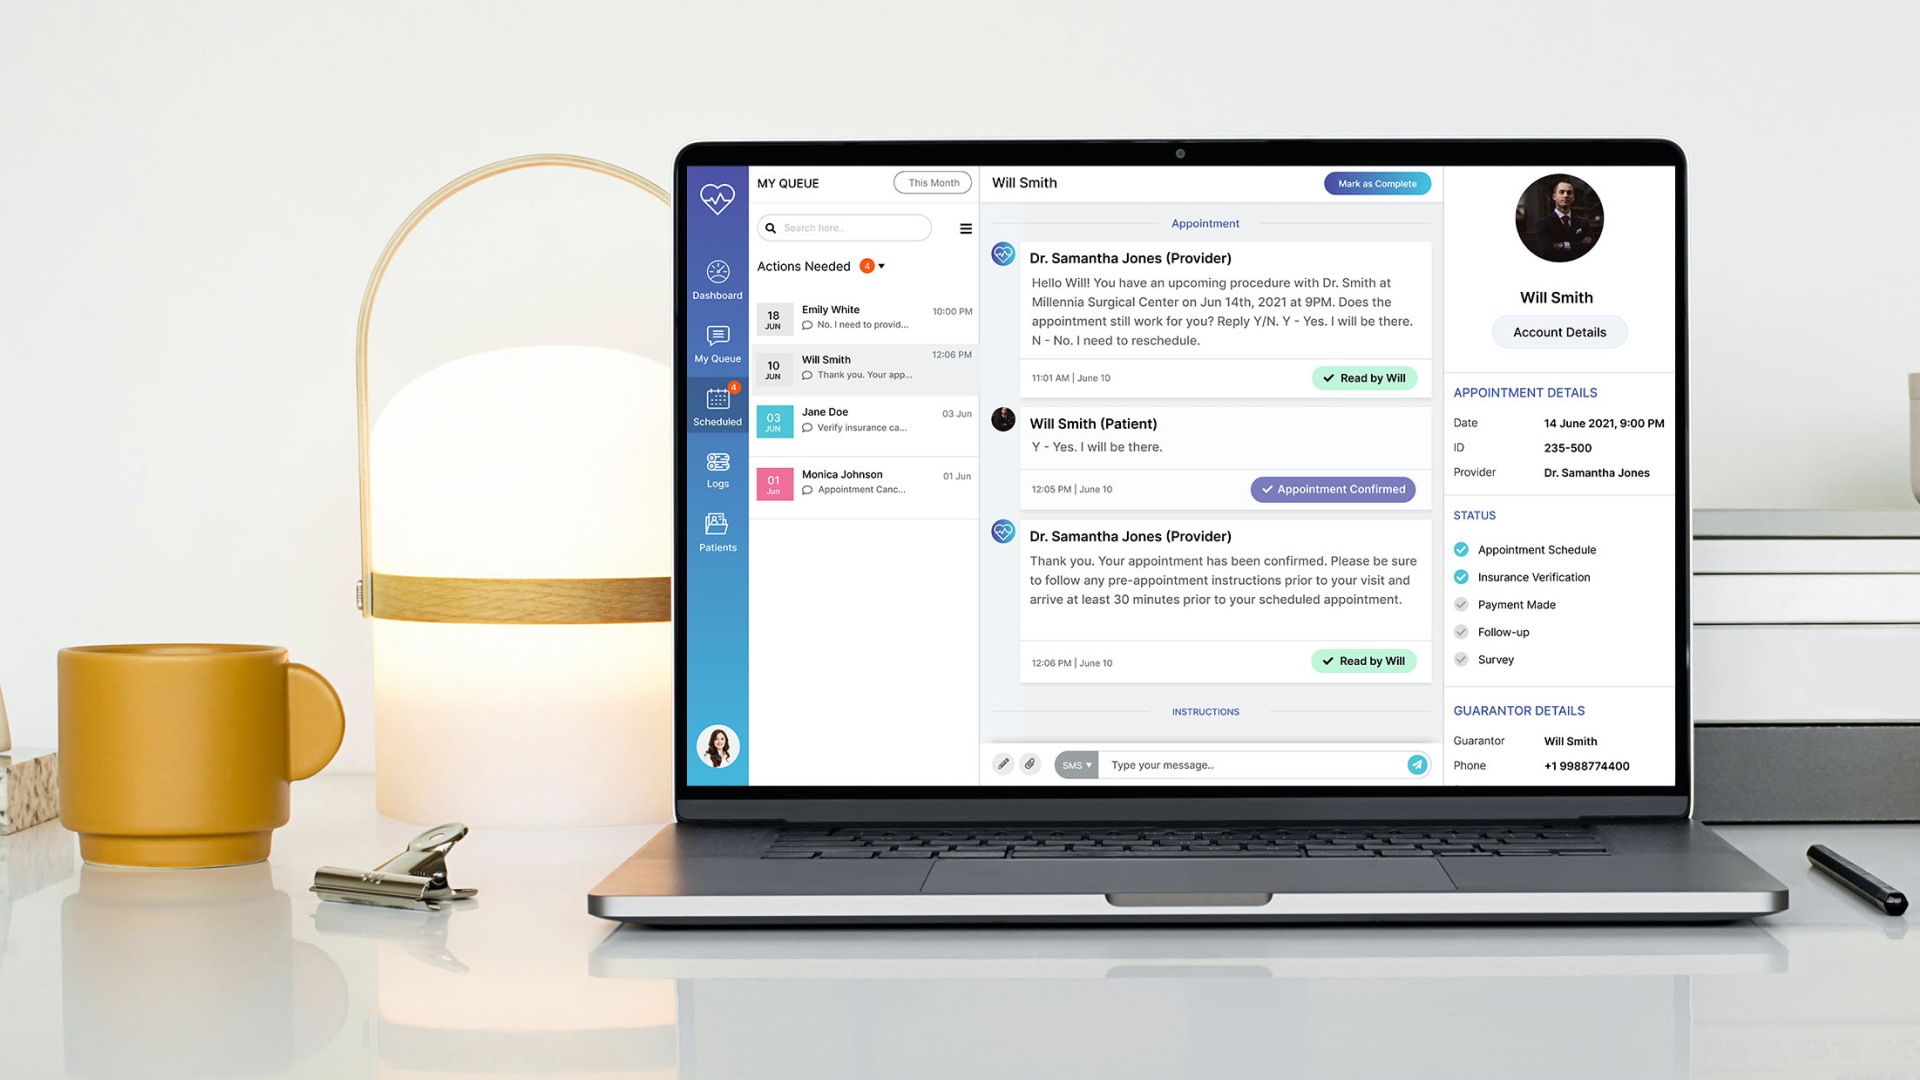Expand the SMS channel selector dropdown
This screenshot has width=1920, height=1080.
[x=1076, y=765]
